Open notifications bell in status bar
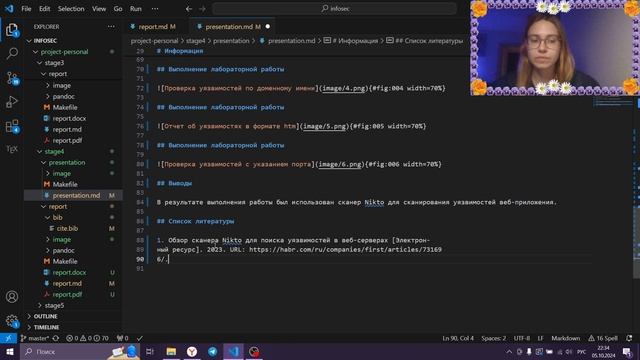The image size is (640, 360). coord(629,338)
